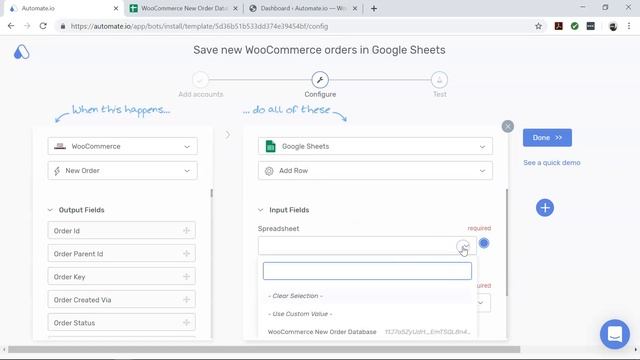
Task: Switch to the Automate.io tab
Action: tap(63, 8)
